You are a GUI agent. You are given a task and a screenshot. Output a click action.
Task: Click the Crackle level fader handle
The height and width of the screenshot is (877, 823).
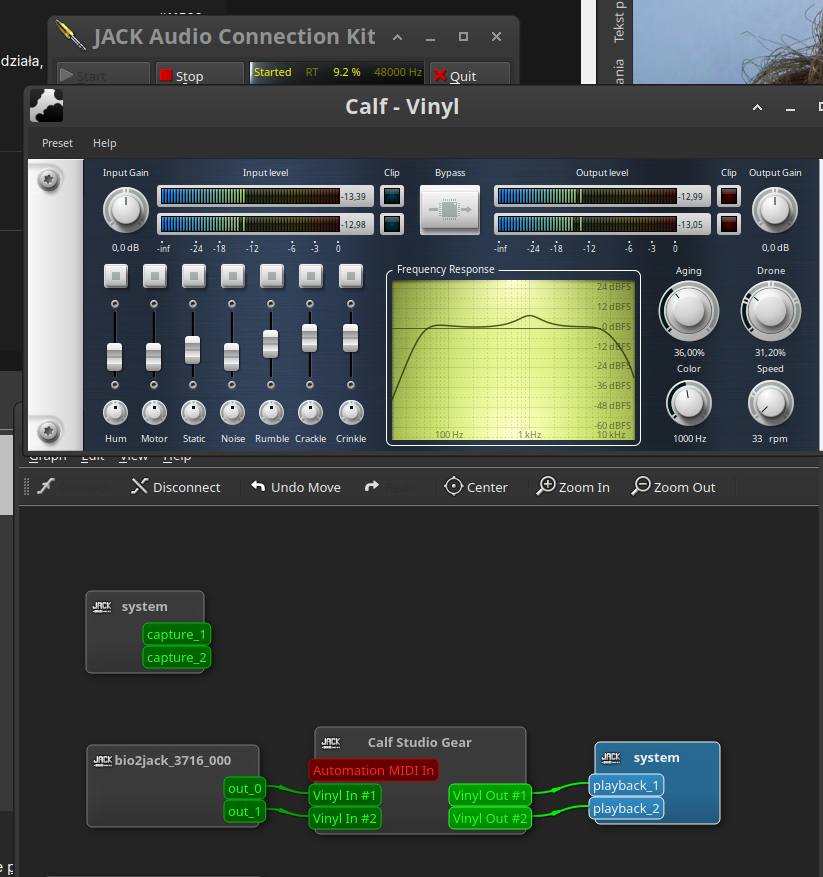[309, 338]
